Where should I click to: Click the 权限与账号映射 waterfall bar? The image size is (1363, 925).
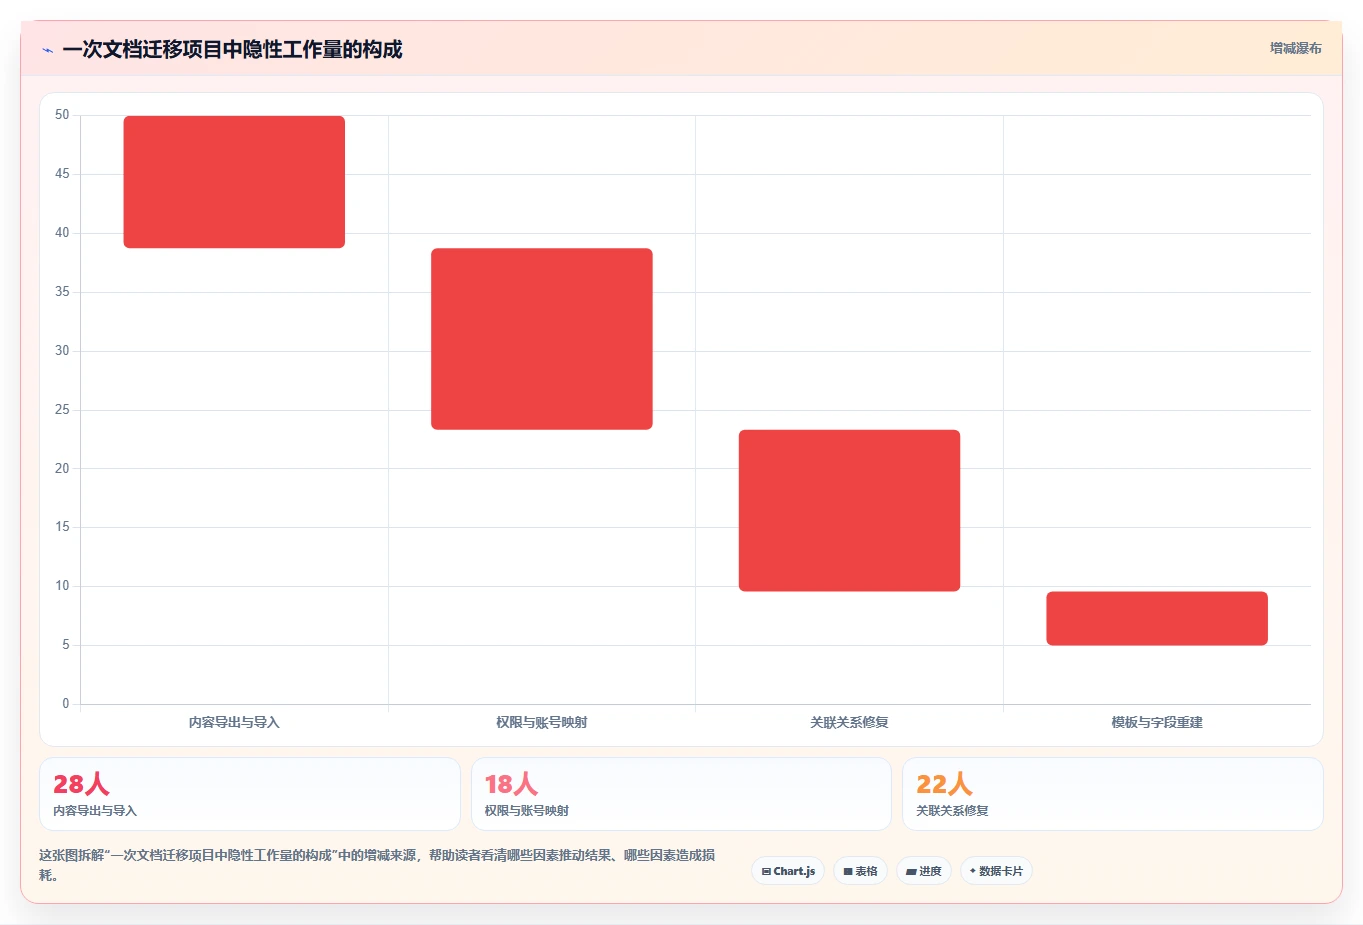542,339
